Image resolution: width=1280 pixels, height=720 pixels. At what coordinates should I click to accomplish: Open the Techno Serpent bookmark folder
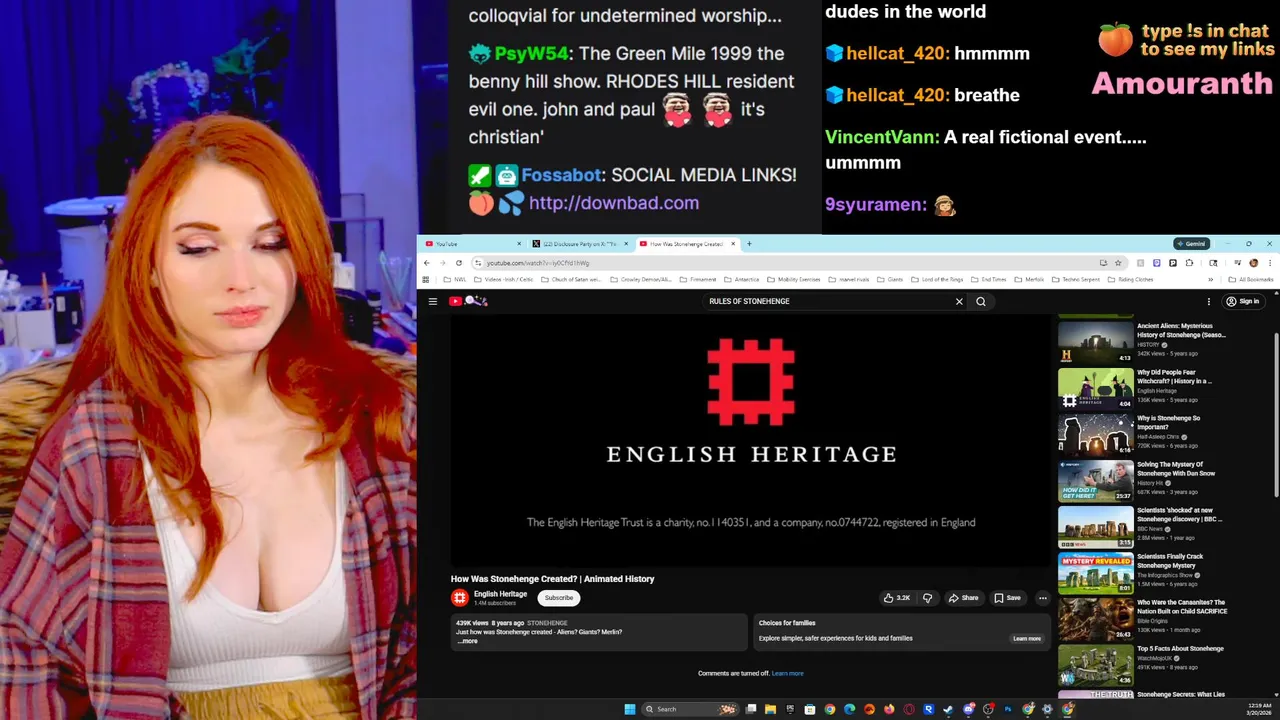(1076, 279)
